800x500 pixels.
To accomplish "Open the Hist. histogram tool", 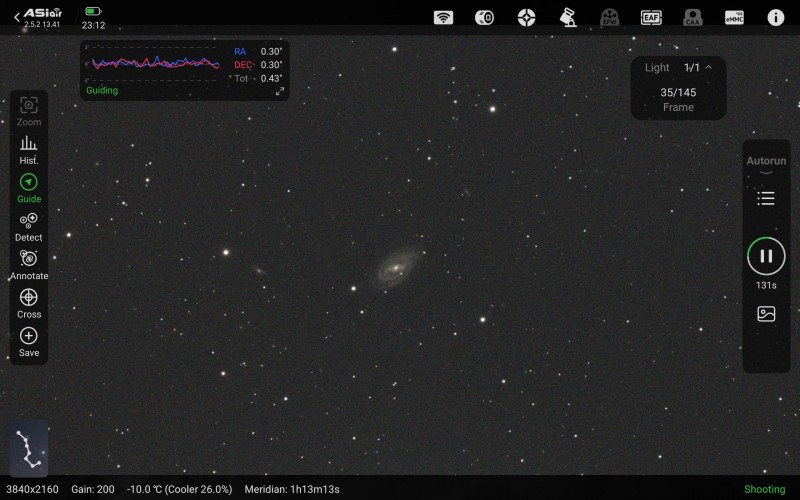I will (x=29, y=150).
